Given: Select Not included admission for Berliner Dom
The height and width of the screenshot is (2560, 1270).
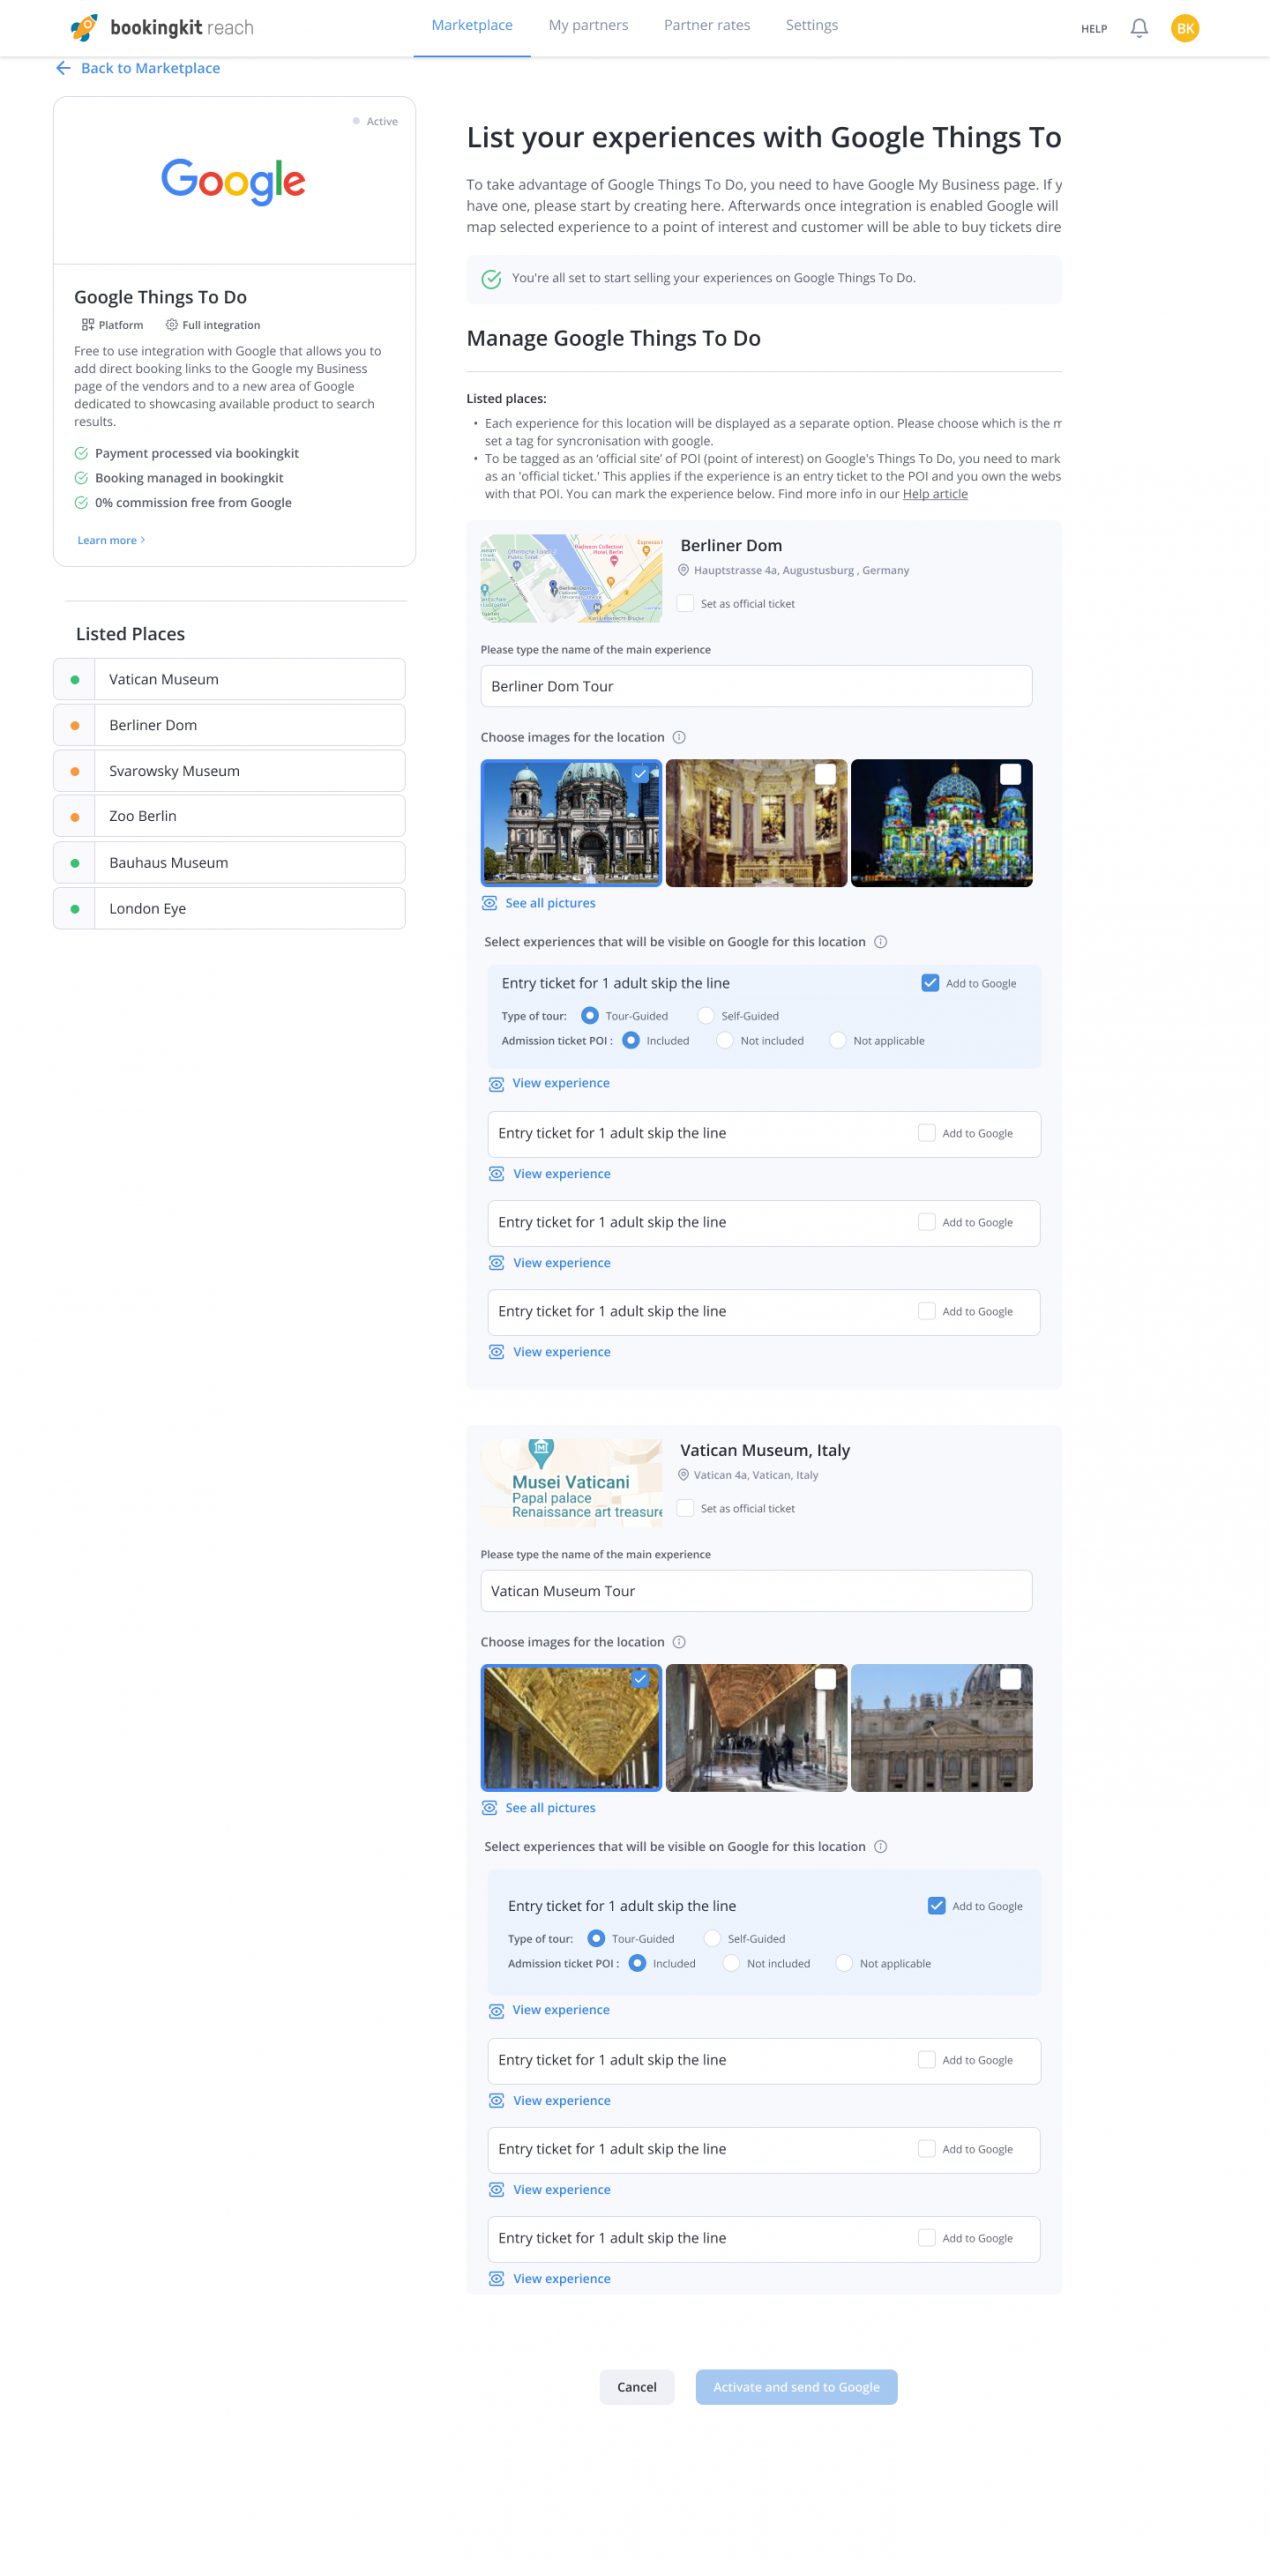Looking at the screenshot, I should 725,1041.
